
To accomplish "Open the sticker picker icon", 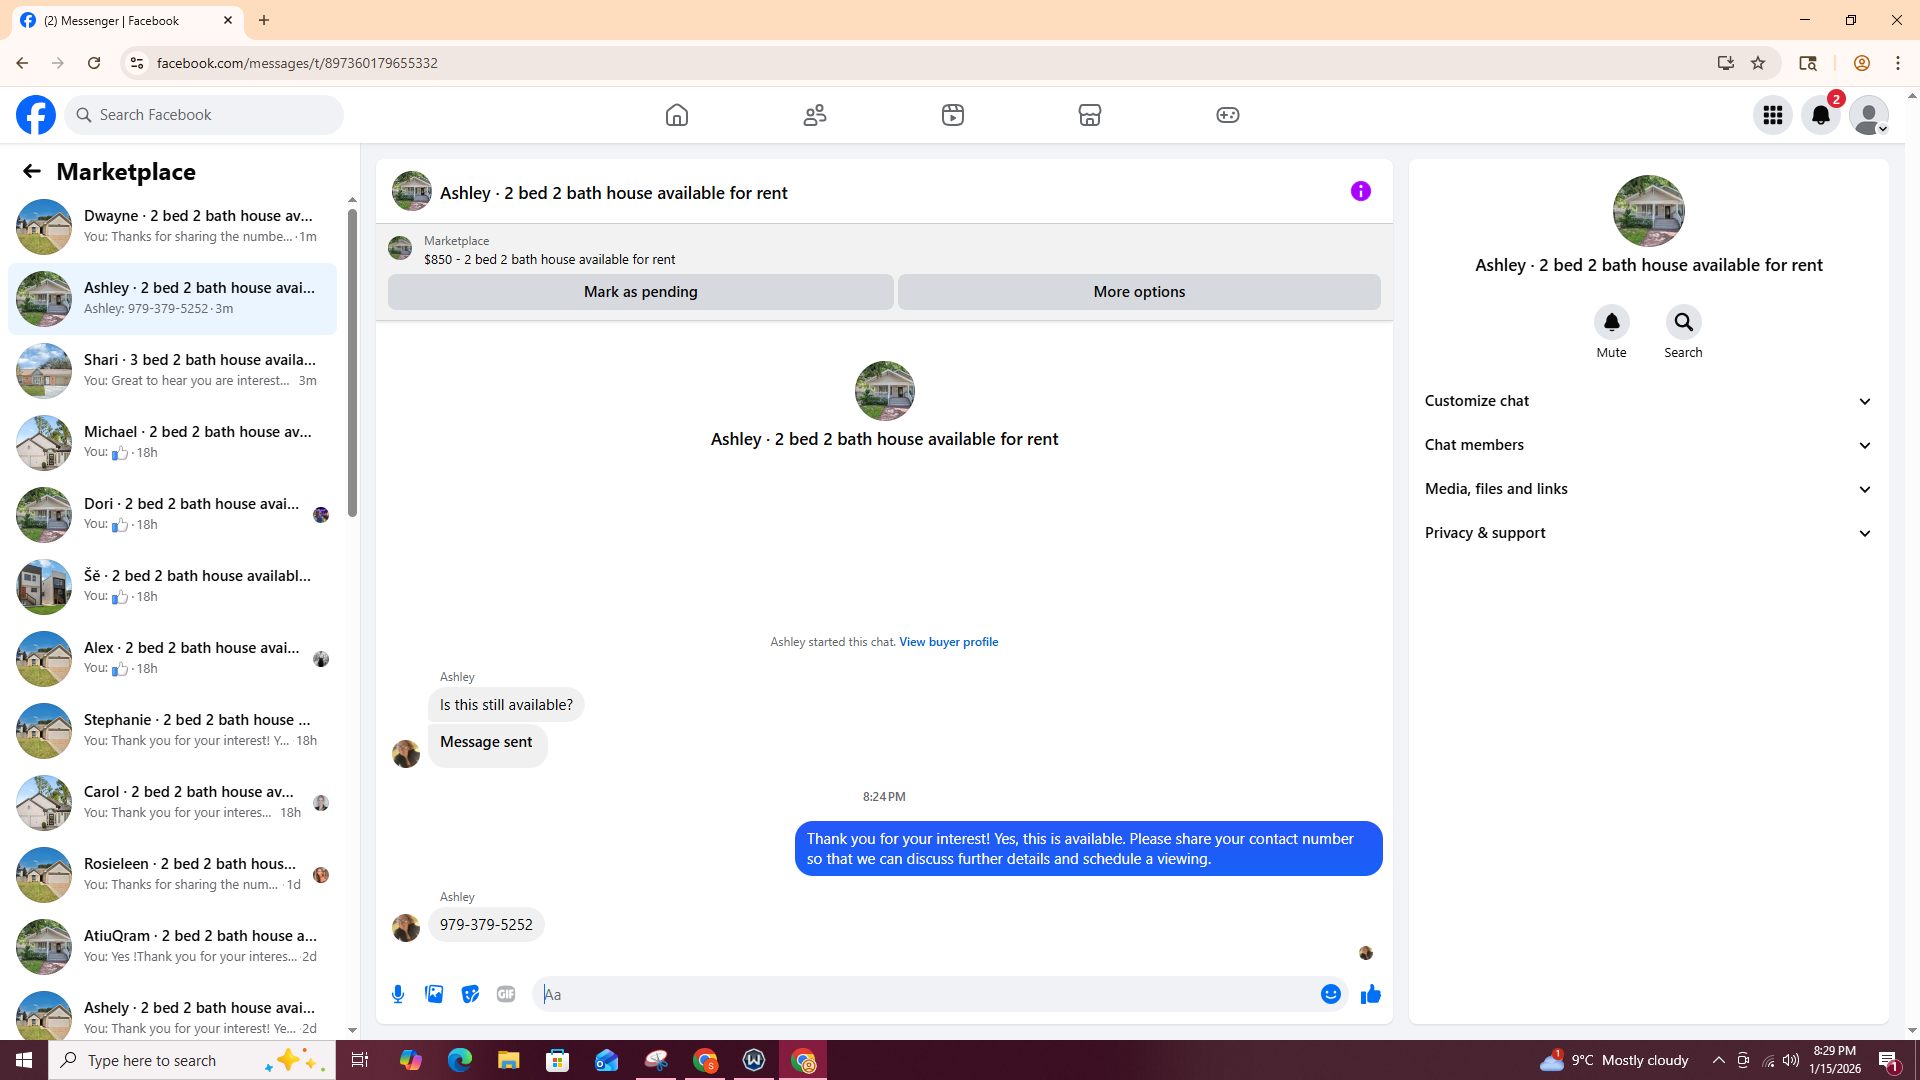I will point(470,994).
